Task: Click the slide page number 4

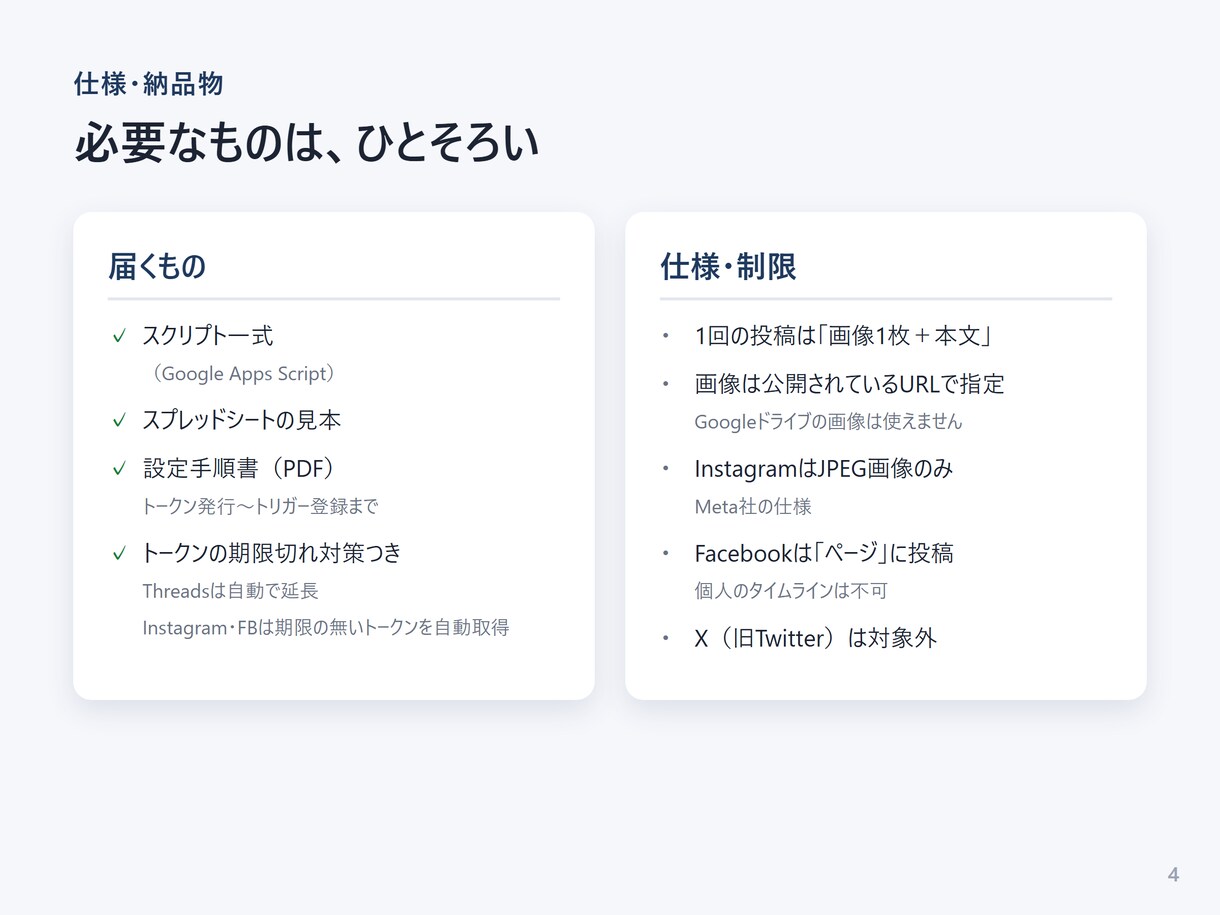Action: (x=1173, y=875)
